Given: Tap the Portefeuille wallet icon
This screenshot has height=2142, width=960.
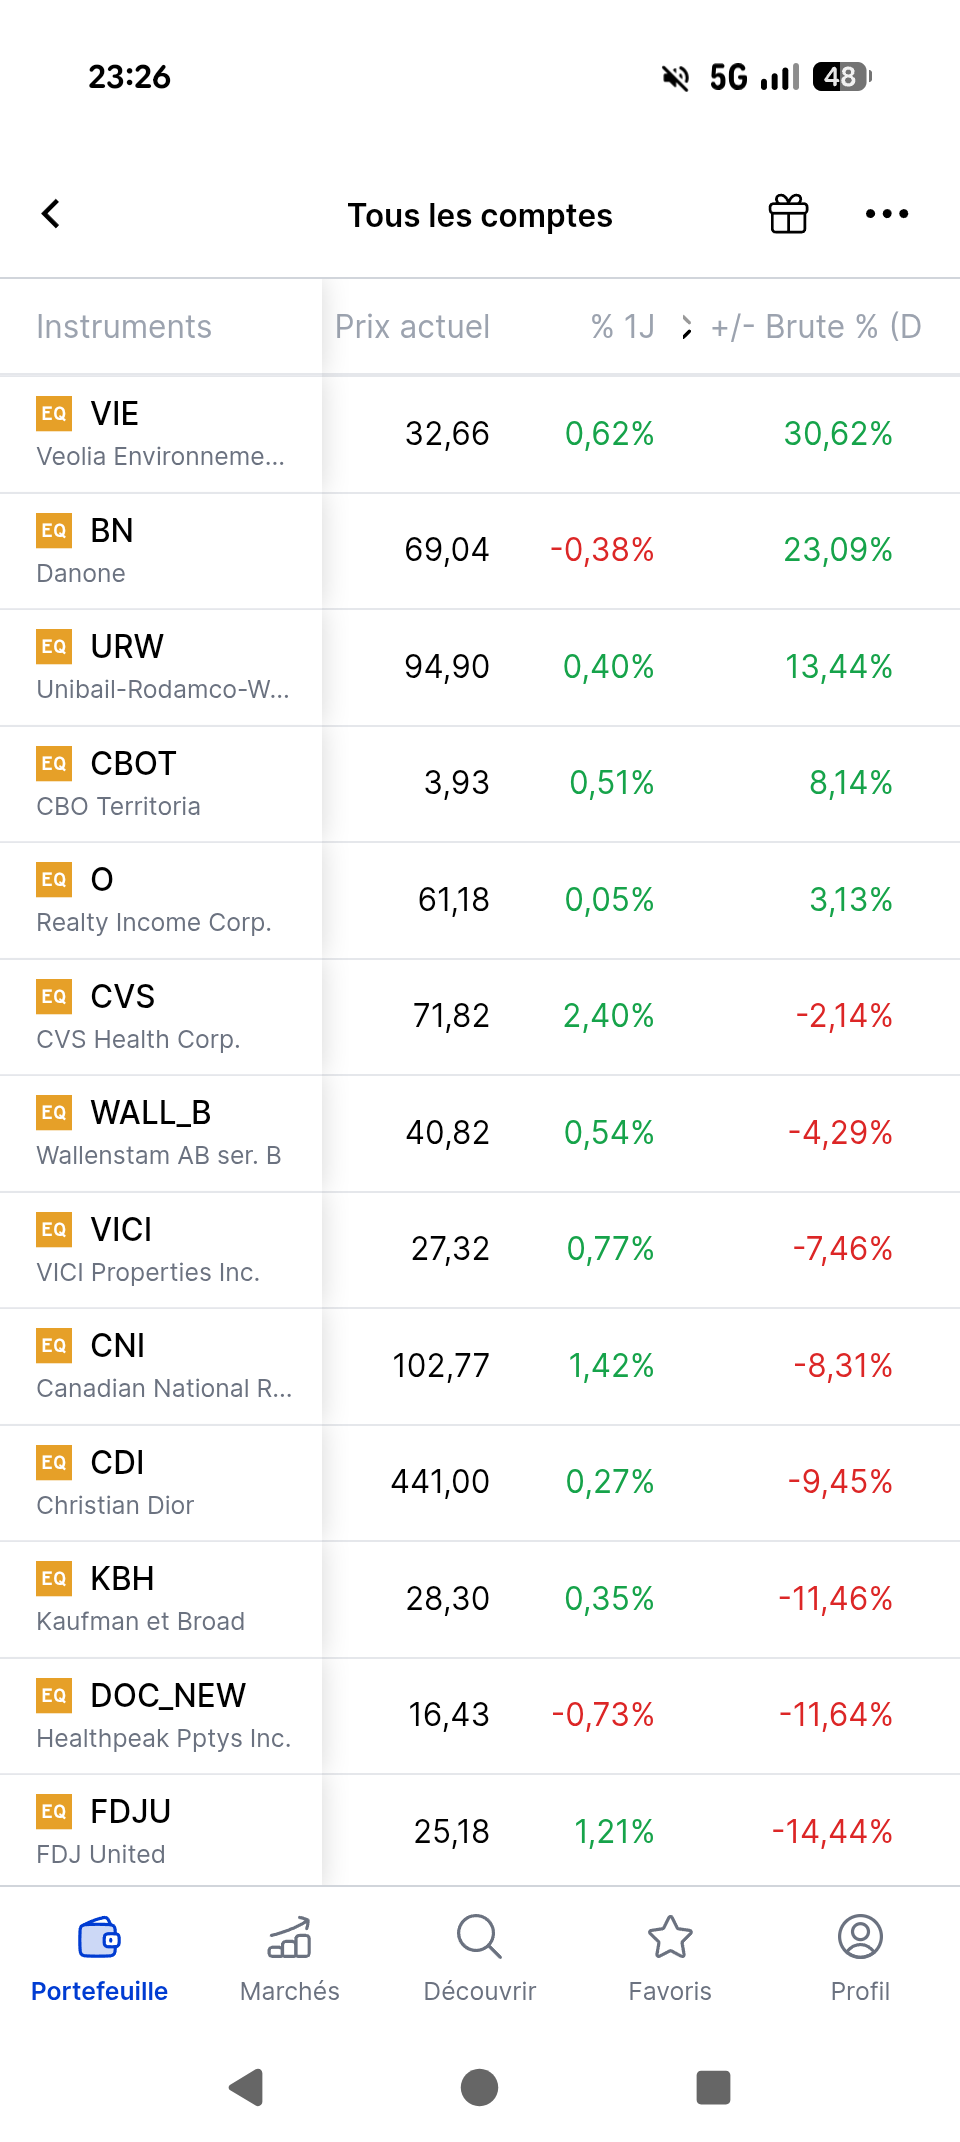Looking at the screenshot, I should click(99, 1938).
